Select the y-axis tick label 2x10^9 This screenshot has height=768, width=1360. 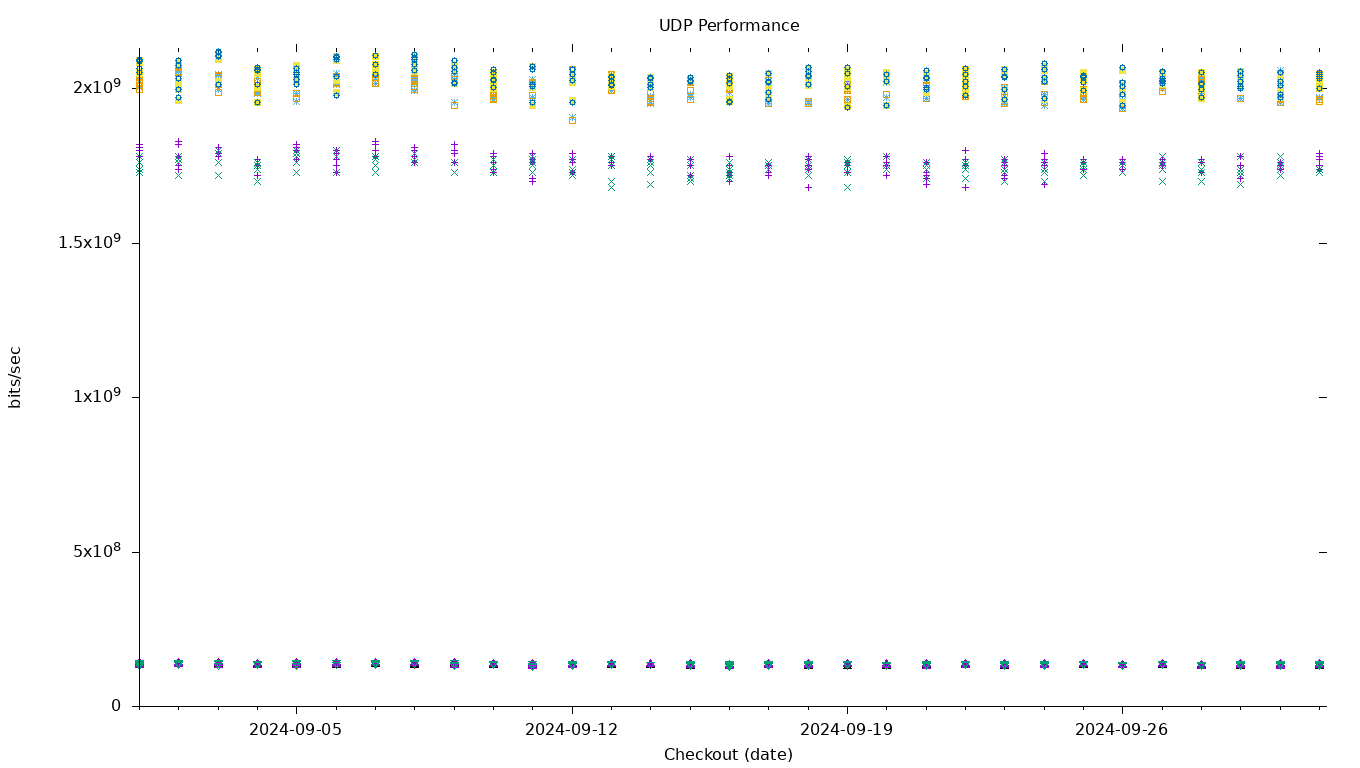tap(96, 86)
